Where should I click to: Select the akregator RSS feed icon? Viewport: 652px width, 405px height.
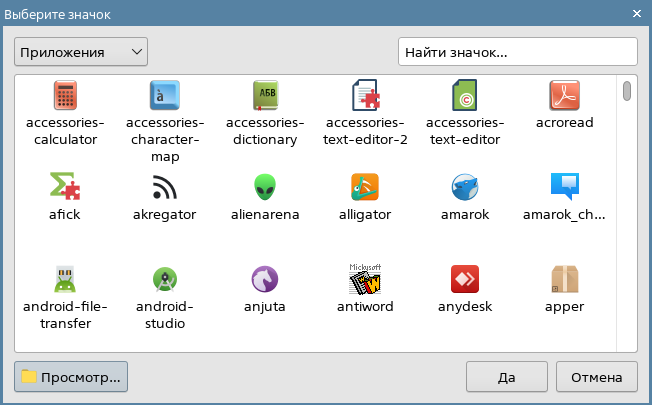165,187
